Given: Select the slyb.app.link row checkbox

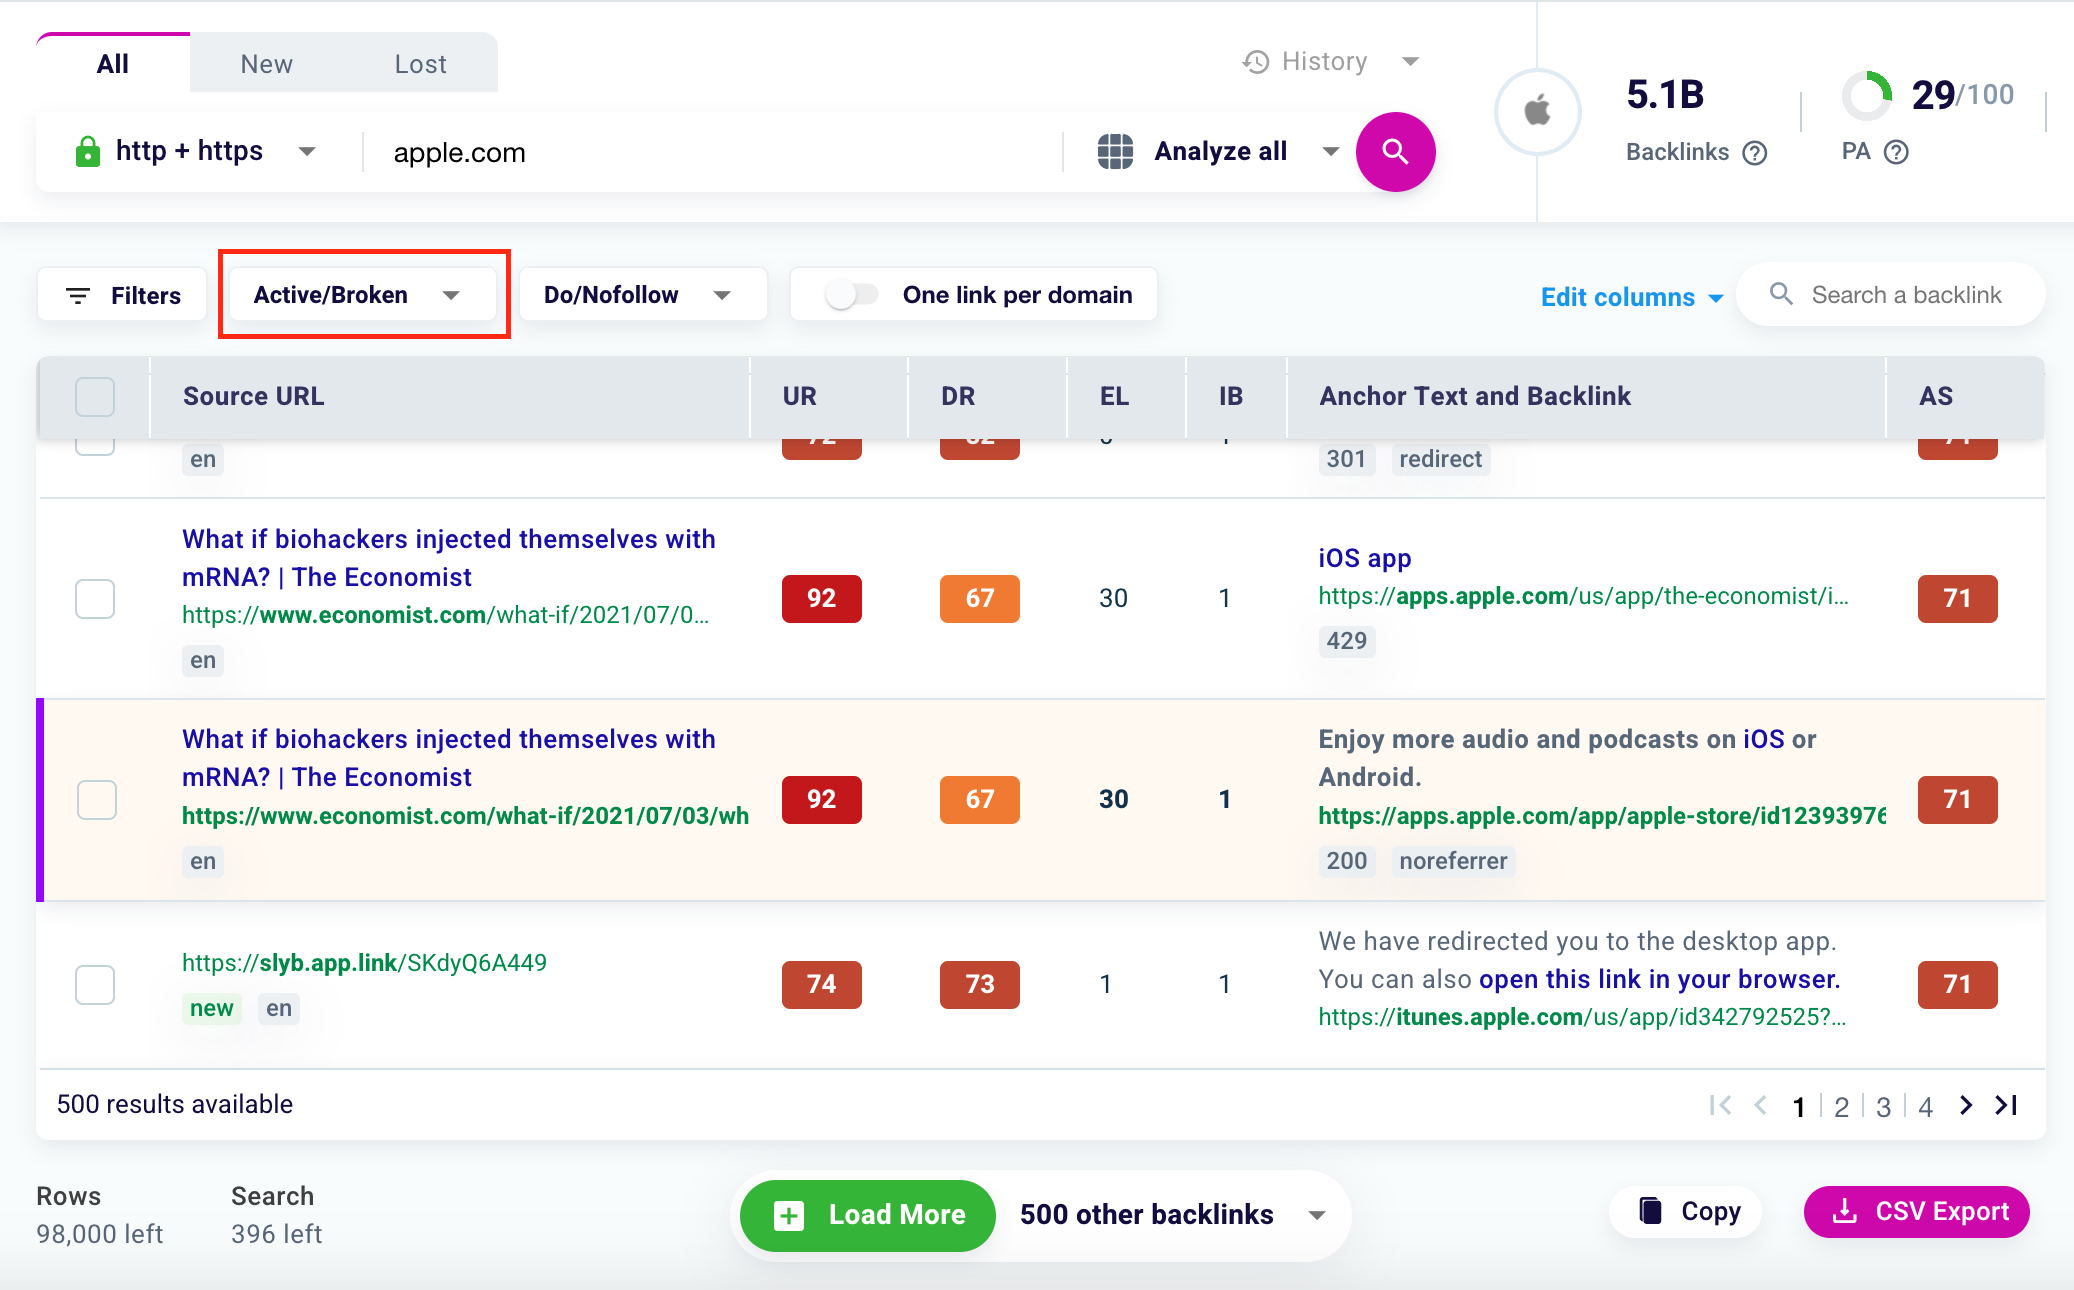Looking at the screenshot, I should tap(95, 985).
